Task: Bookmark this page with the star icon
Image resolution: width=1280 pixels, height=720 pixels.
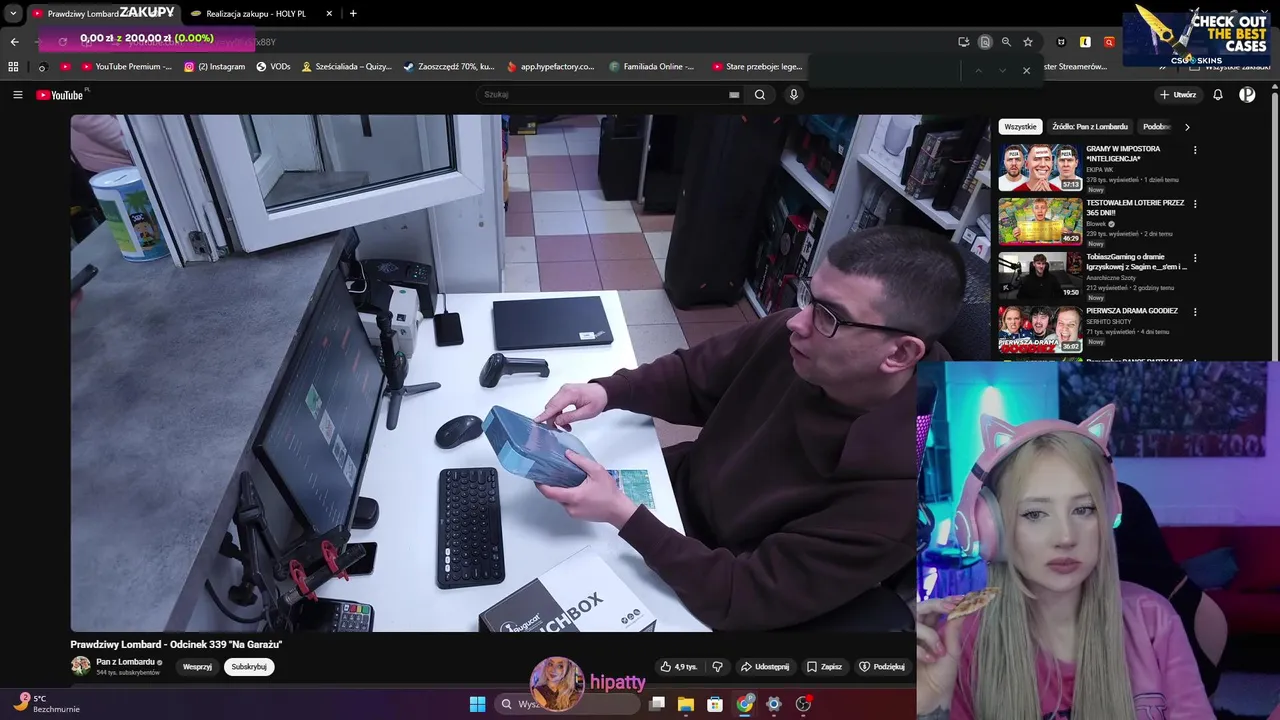Action: pos(1028,42)
